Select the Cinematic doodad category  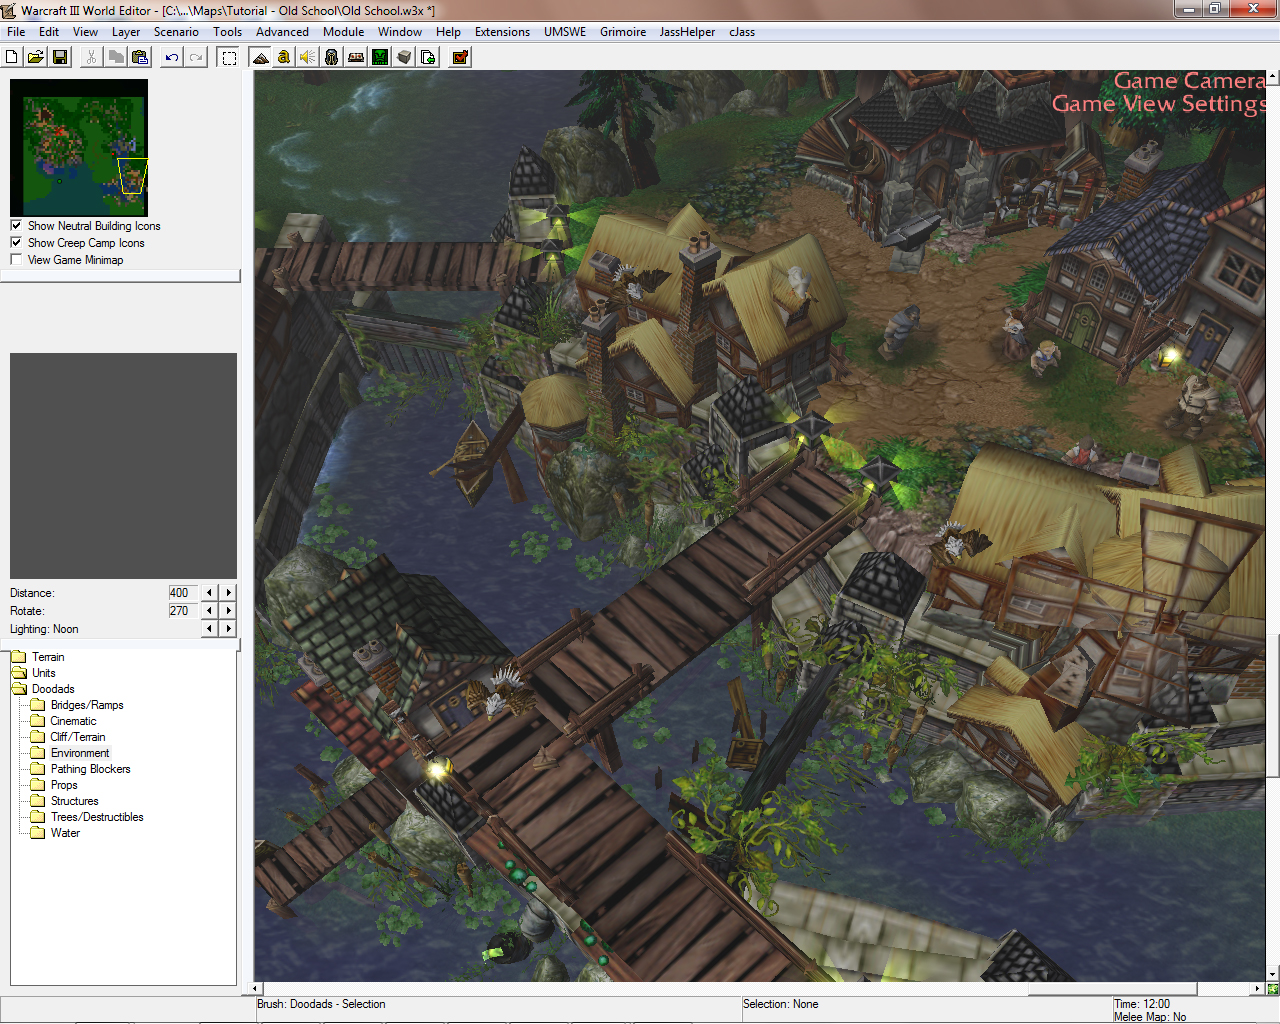point(74,721)
